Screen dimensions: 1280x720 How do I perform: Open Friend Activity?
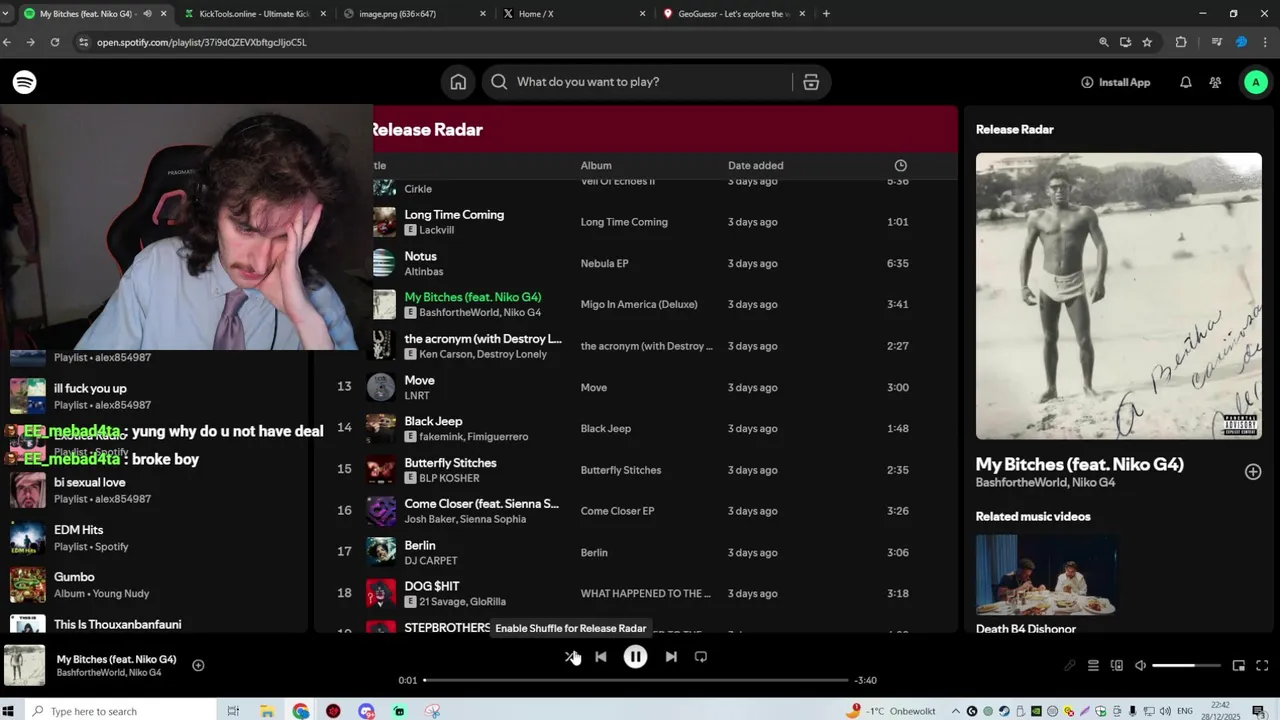(x=1215, y=82)
